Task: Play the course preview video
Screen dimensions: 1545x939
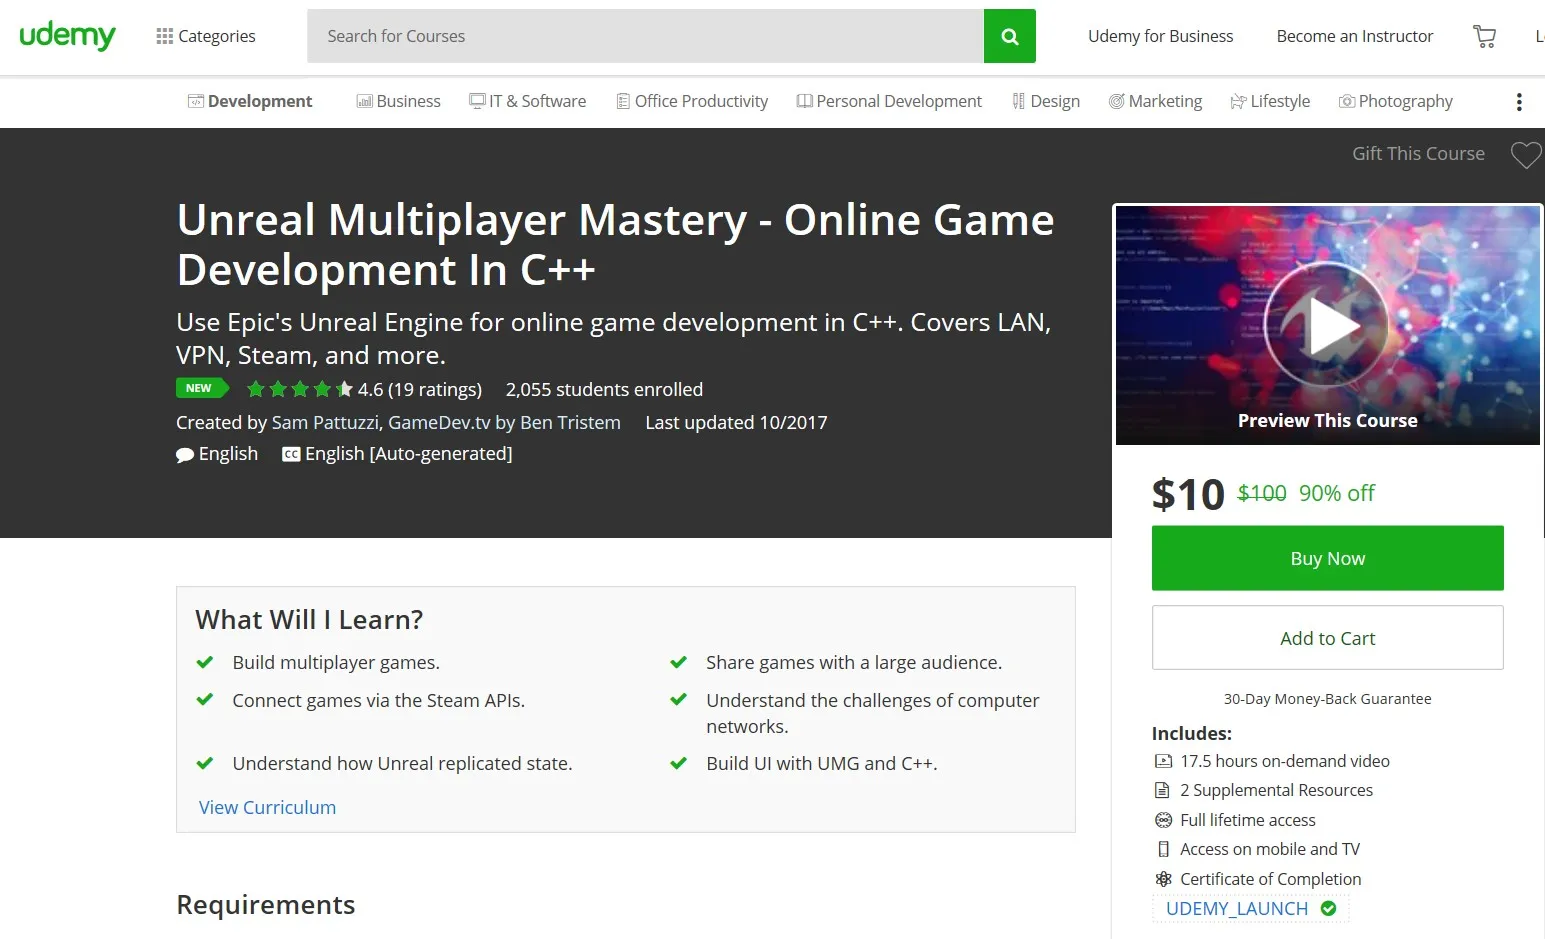Action: [x=1327, y=325]
